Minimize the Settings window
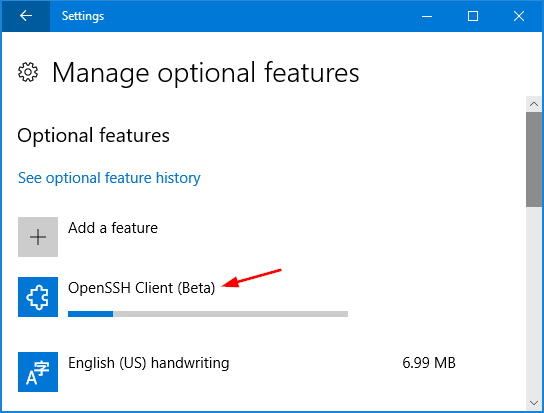Image resolution: width=544 pixels, height=413 pixels. pos(427,16)
